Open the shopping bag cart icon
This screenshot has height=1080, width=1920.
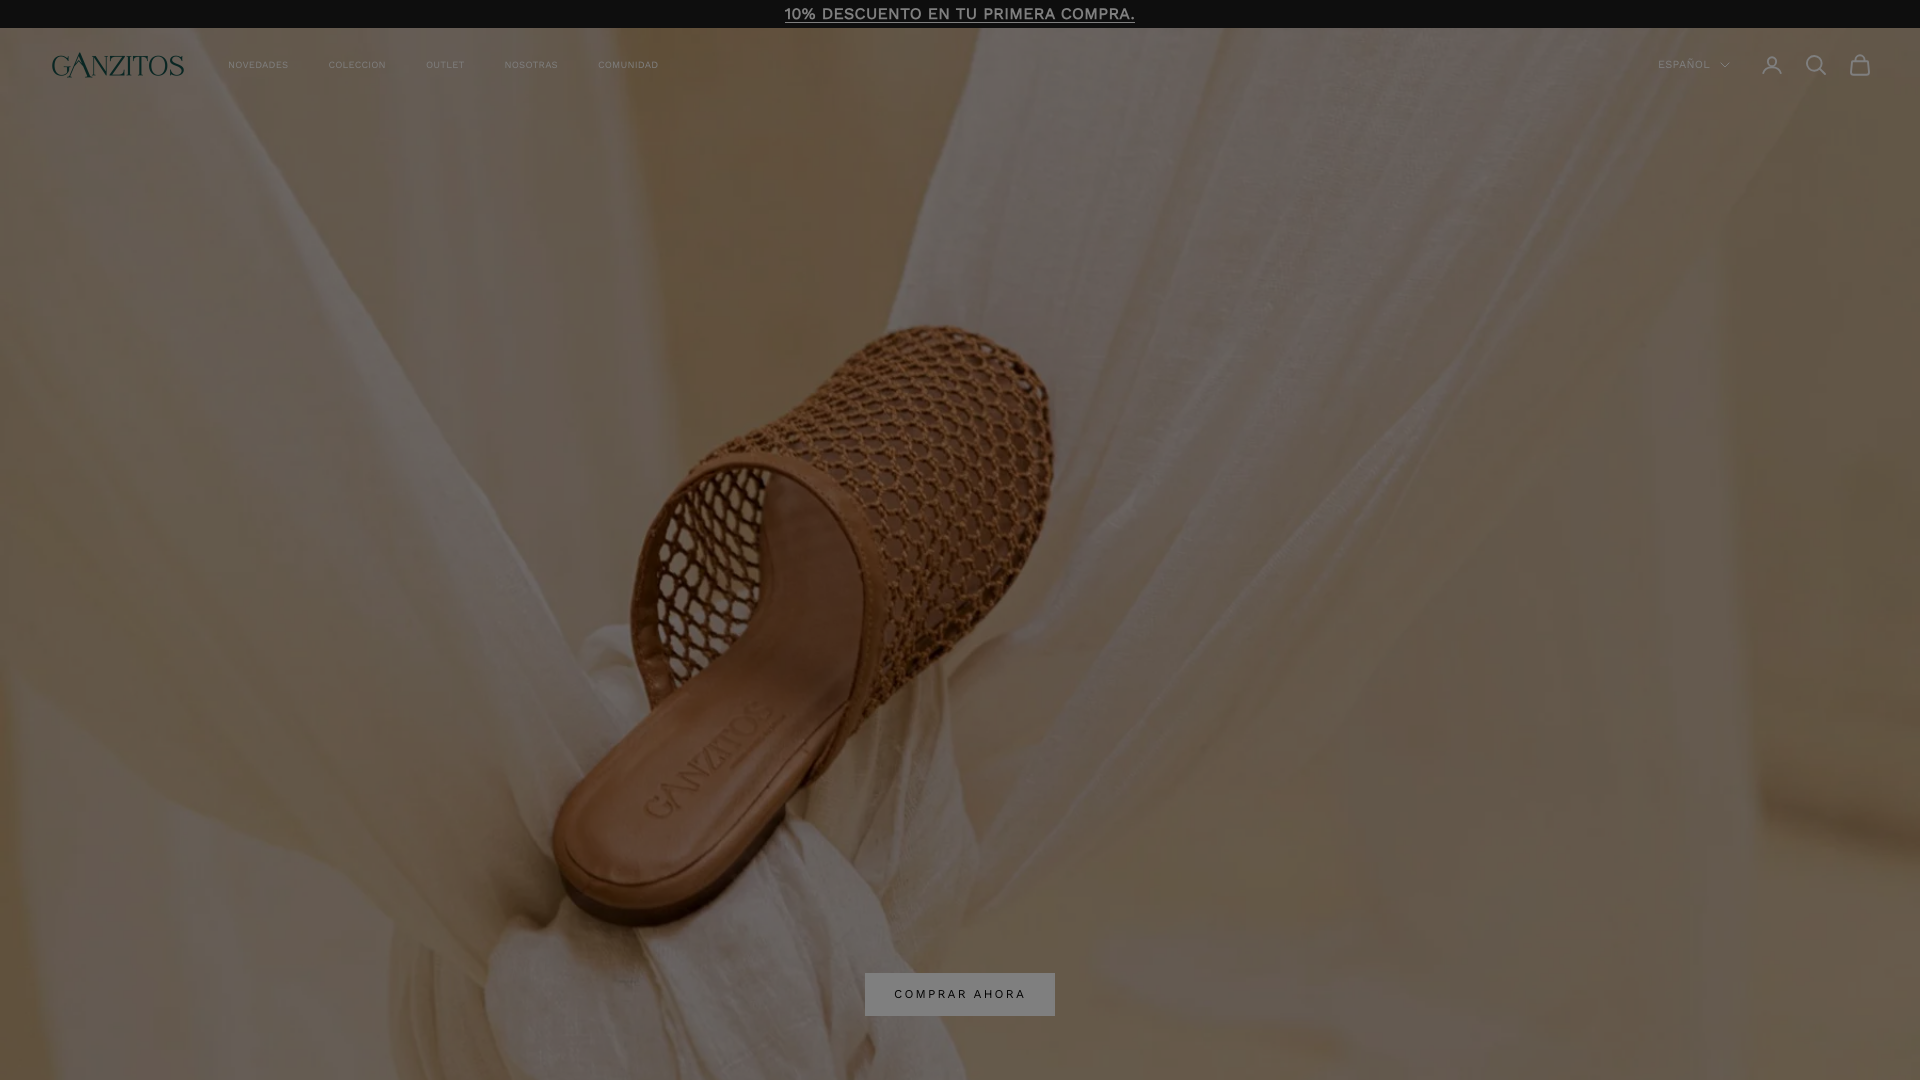1860,65
